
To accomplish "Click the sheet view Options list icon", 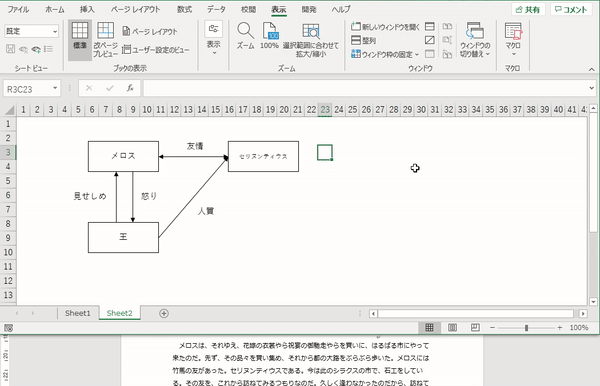I will tap(48, 49).
